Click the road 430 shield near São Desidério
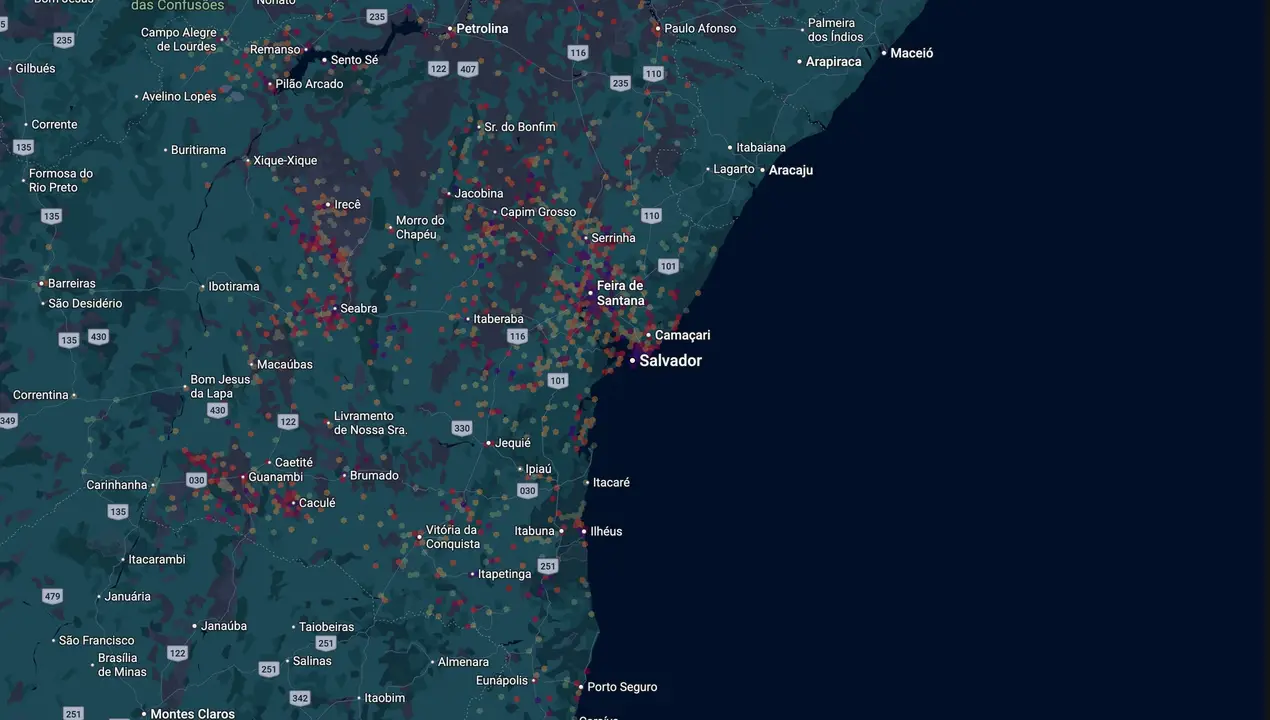Image resolution: width=1270 pixels, height=720 pixels. click(x=98, y=336)
